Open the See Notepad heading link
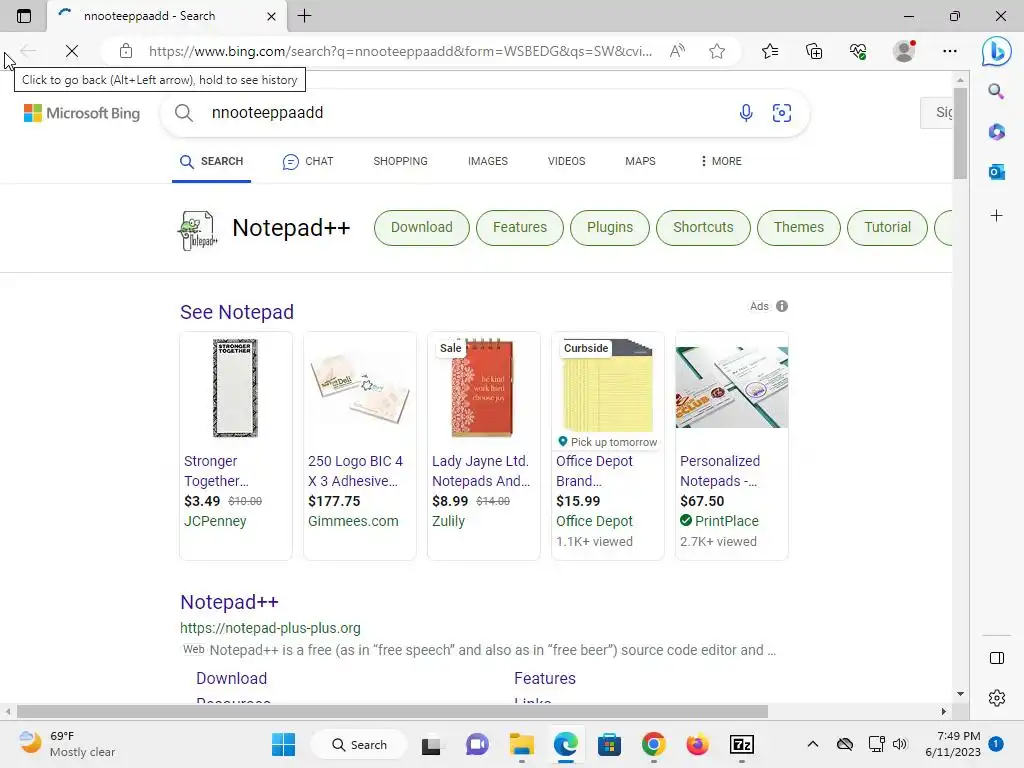 pos(237,312)
